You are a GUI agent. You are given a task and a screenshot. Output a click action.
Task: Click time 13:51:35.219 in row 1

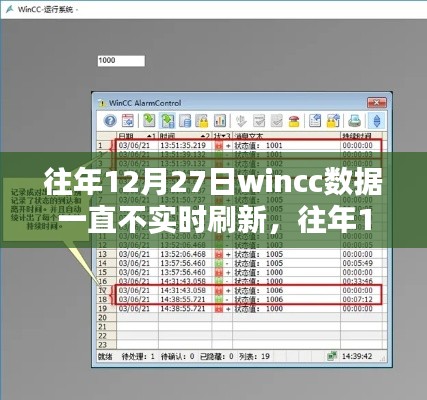coord(183,145)
